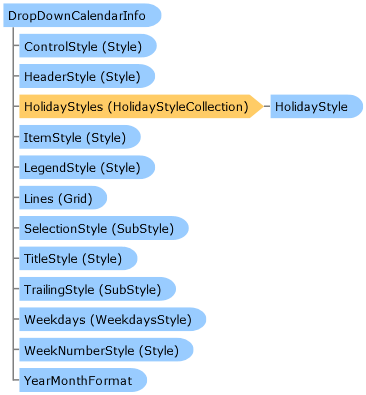Click the word HolidayStyleCollection in parentheses
Image resolution: width=366 pixels, height=395 pixels.
[x=178, y=107]
